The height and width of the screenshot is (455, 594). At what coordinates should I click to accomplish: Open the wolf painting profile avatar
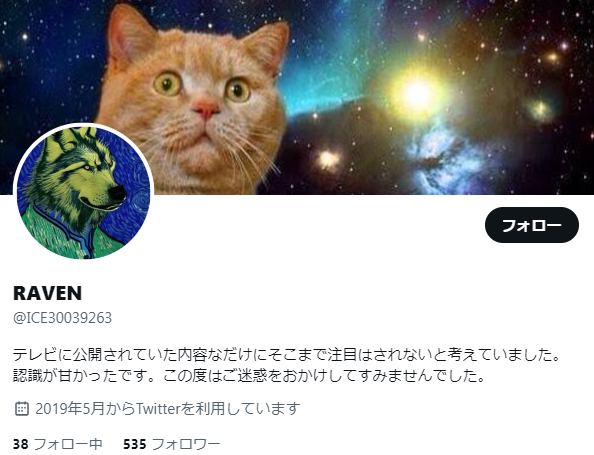pyautogui.click(x=83, y=193)
